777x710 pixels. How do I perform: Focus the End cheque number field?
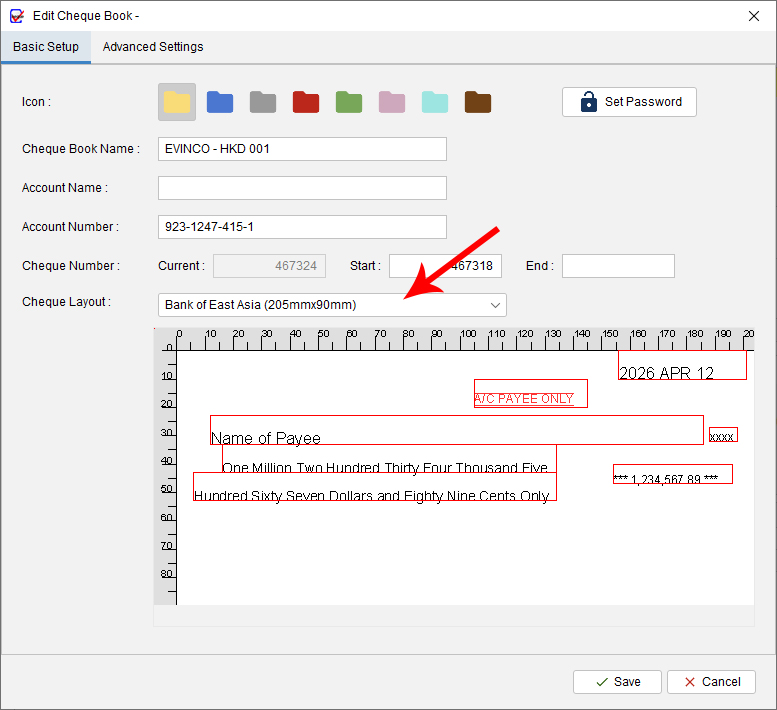[x=618, y=266]
